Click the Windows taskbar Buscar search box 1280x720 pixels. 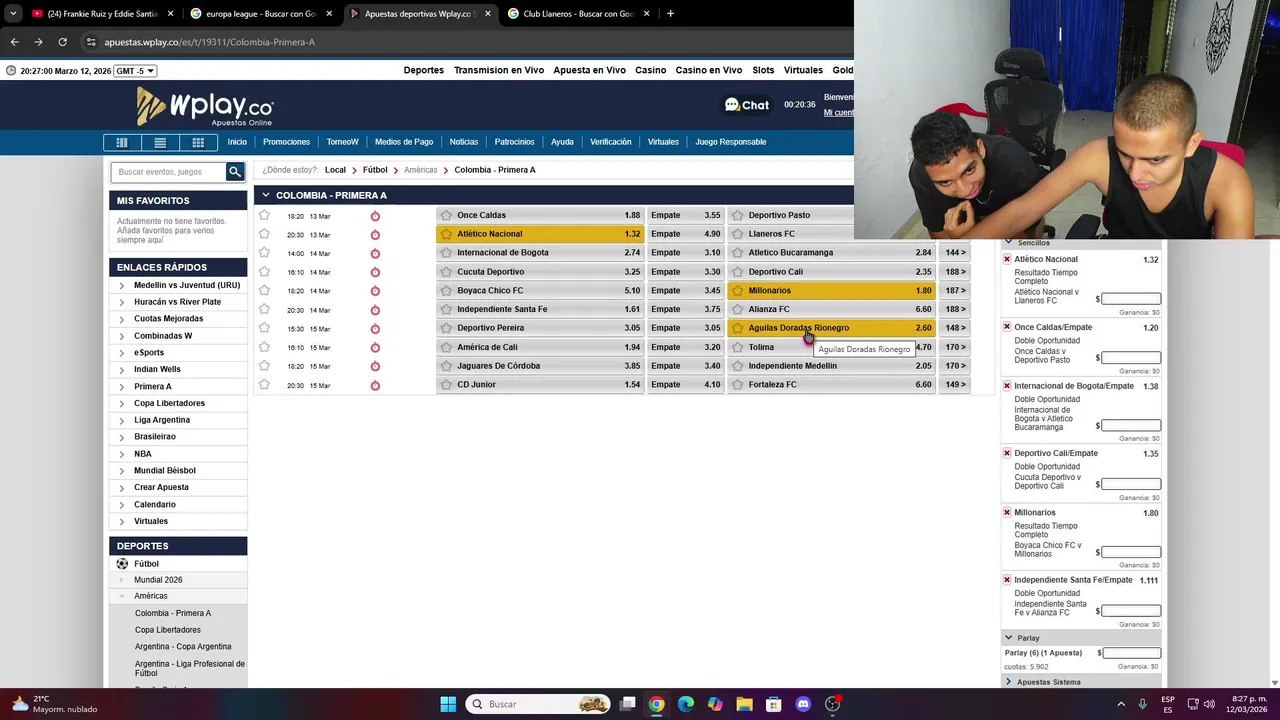point(539,704)
